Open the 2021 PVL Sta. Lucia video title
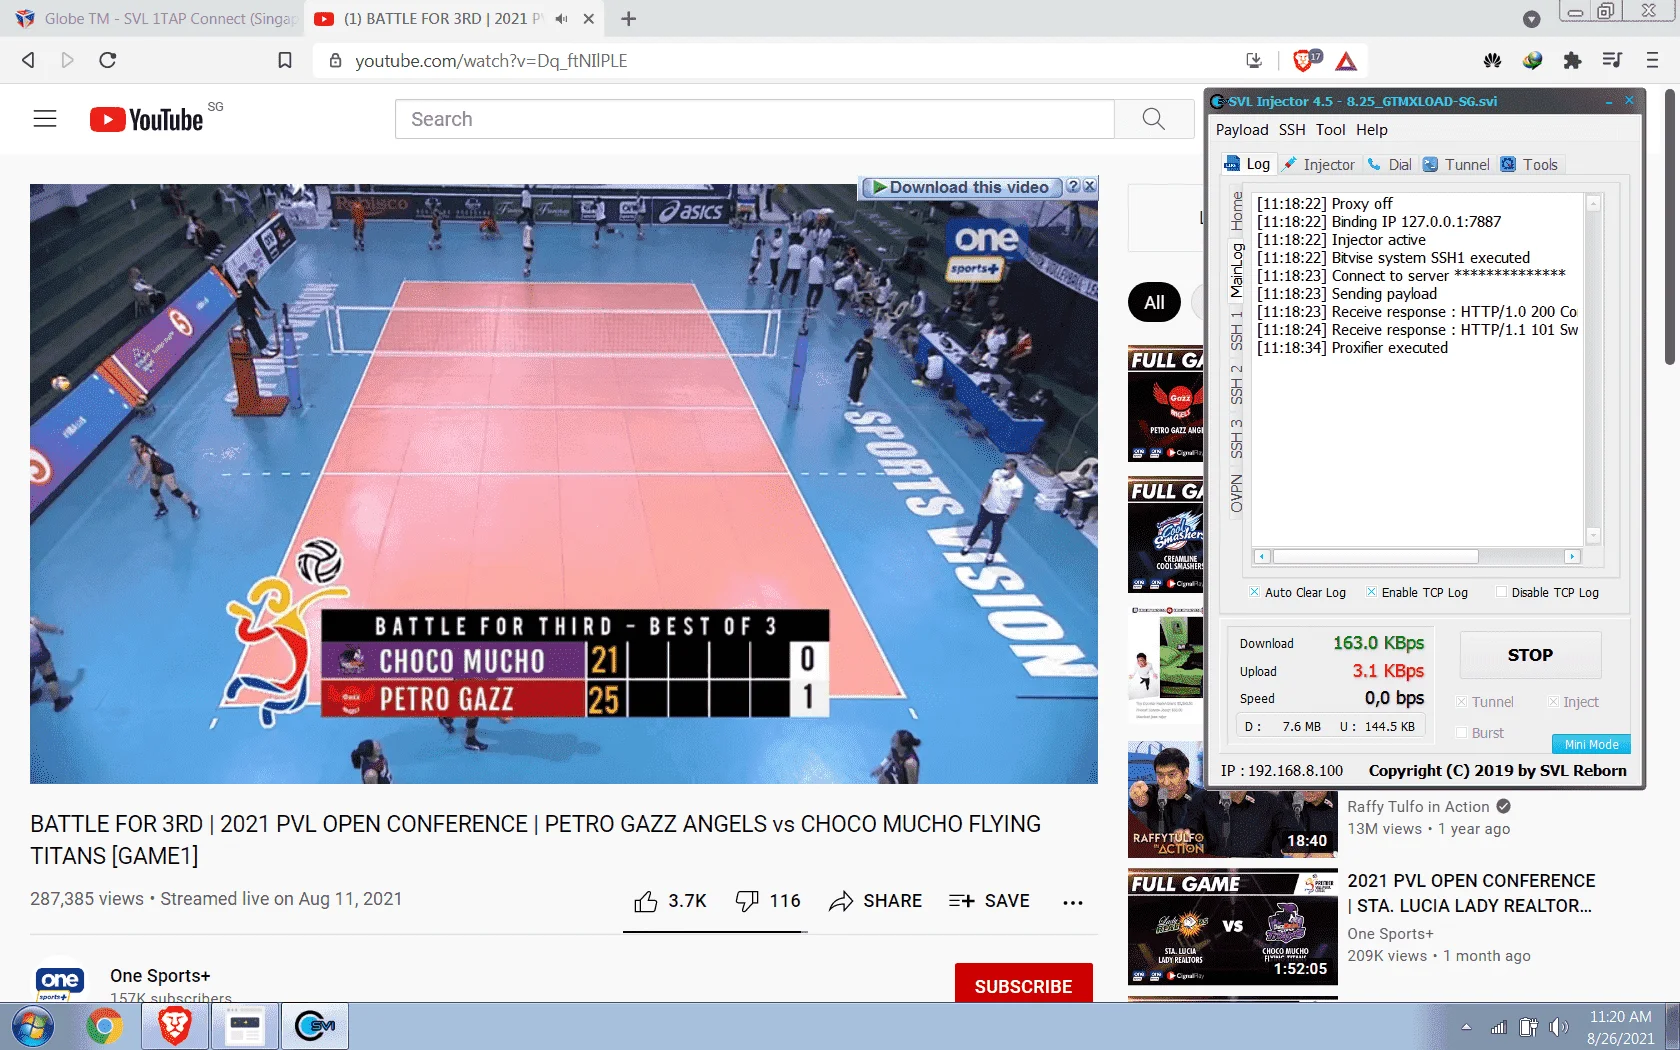The image size is (1680, 1050). tap(1471, 893)
